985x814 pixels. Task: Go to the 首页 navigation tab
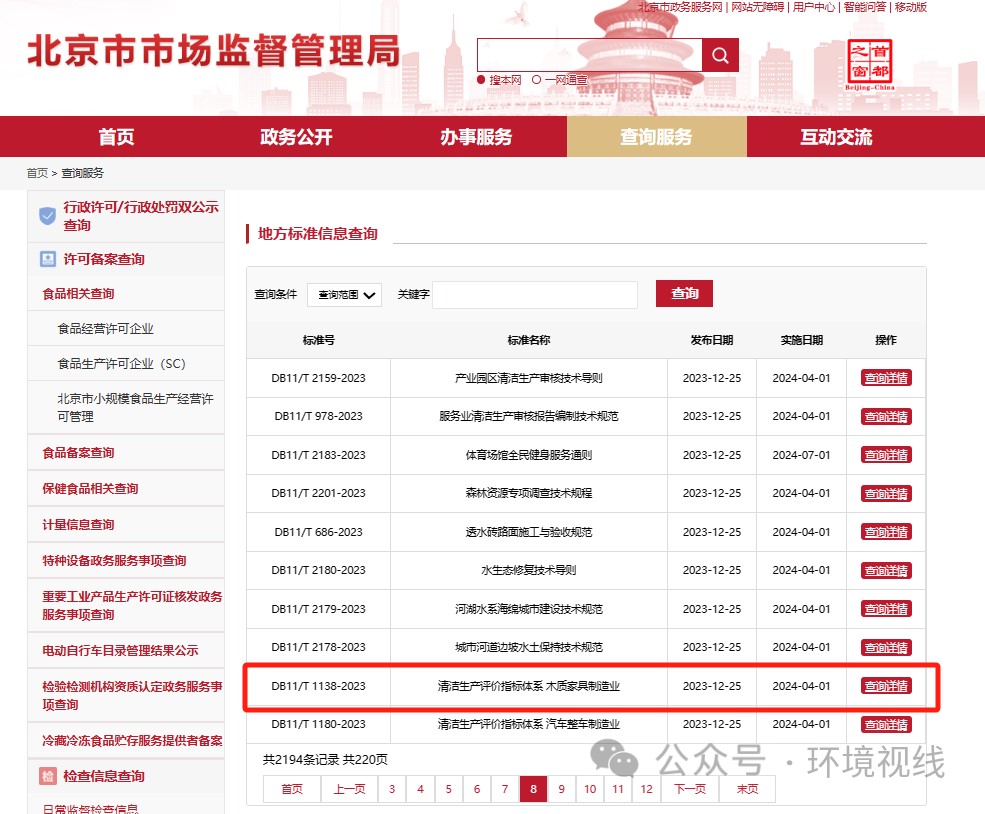(x=116, y=136)
